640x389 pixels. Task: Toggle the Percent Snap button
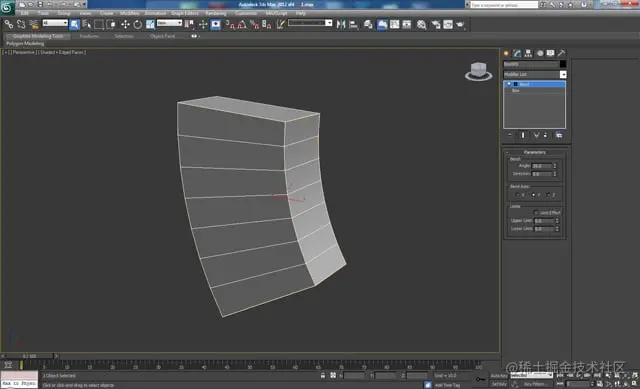[x=254, y=24]
